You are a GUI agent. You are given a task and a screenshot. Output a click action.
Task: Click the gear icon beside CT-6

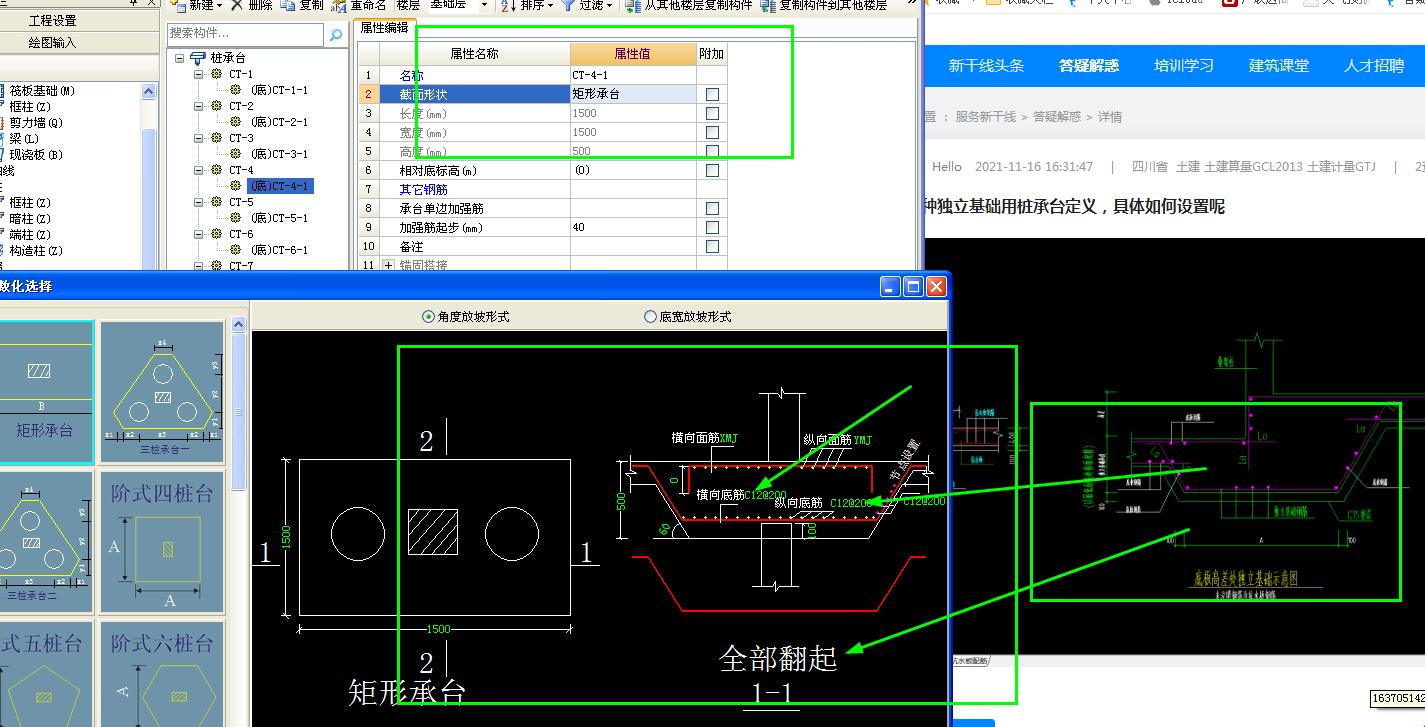coord(217,234)
